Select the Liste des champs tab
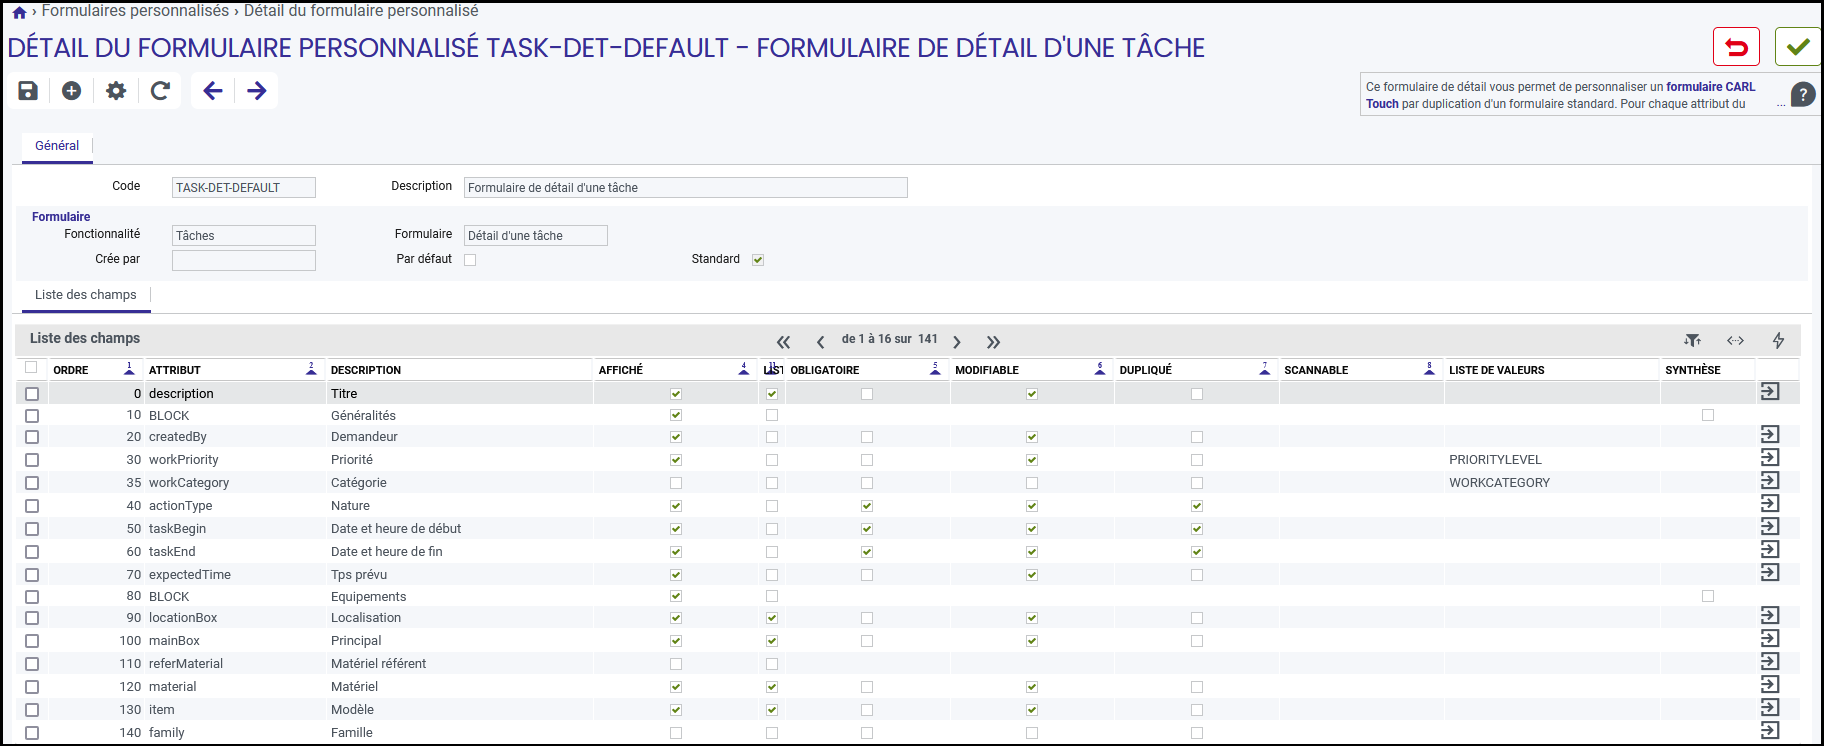The height and width of the screenshot is (746, 1824). 86,295
